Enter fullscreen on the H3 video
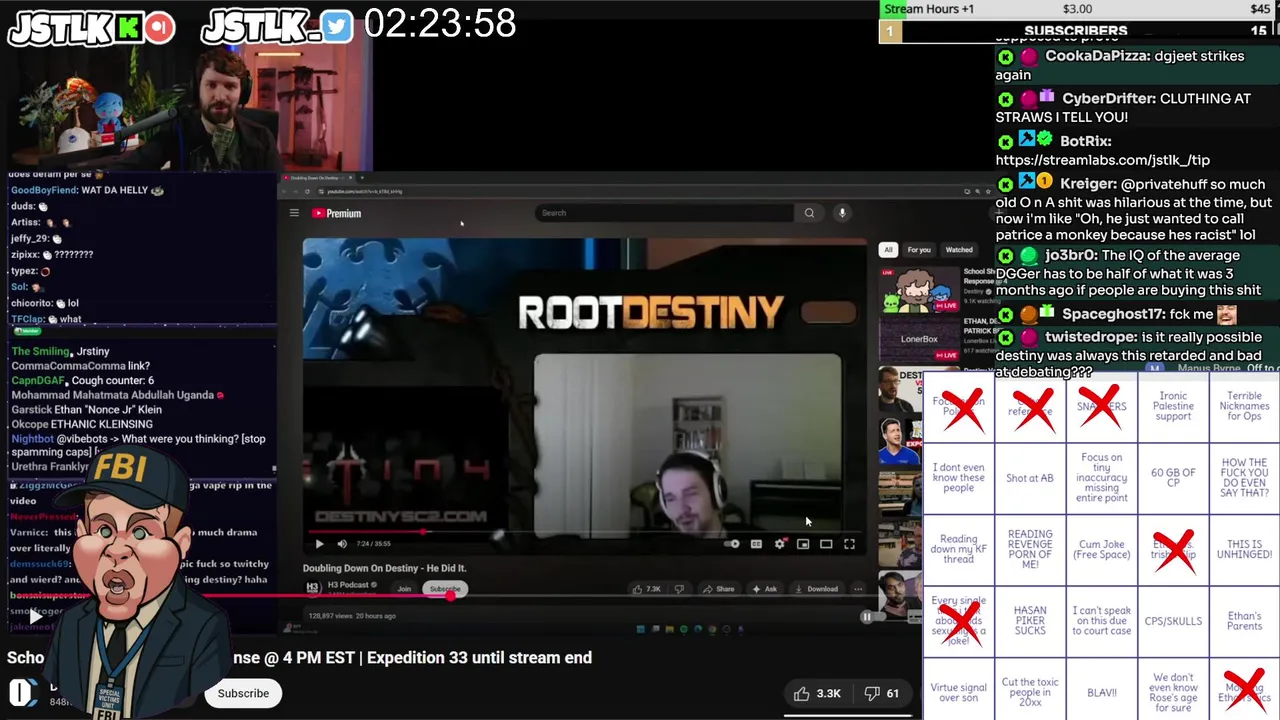 pyautogui.click(x=849, y=544)
